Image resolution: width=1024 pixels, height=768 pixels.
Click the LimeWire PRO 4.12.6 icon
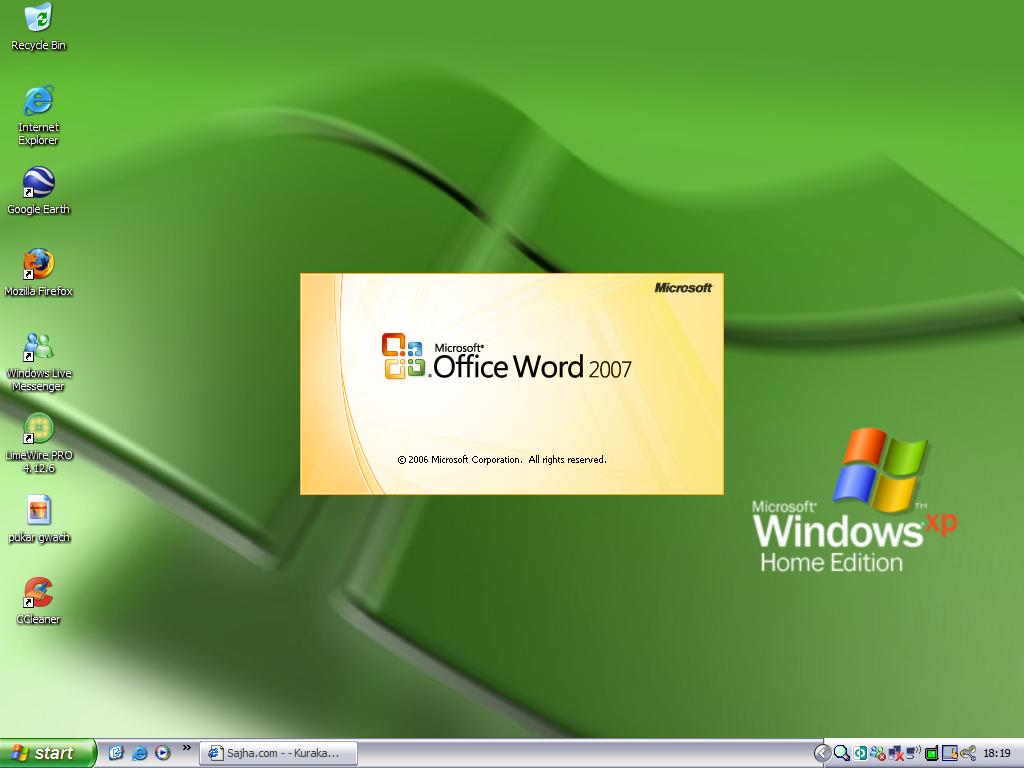coord(38,429)
